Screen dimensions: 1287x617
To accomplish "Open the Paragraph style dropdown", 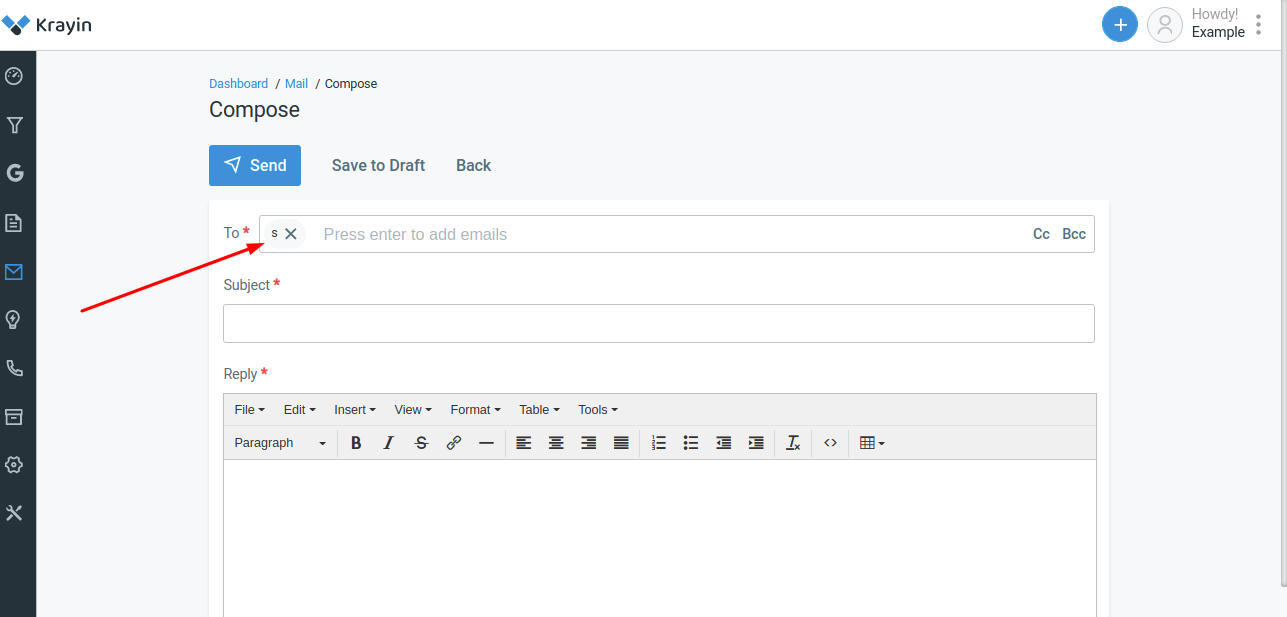I will tap(279, 442).
